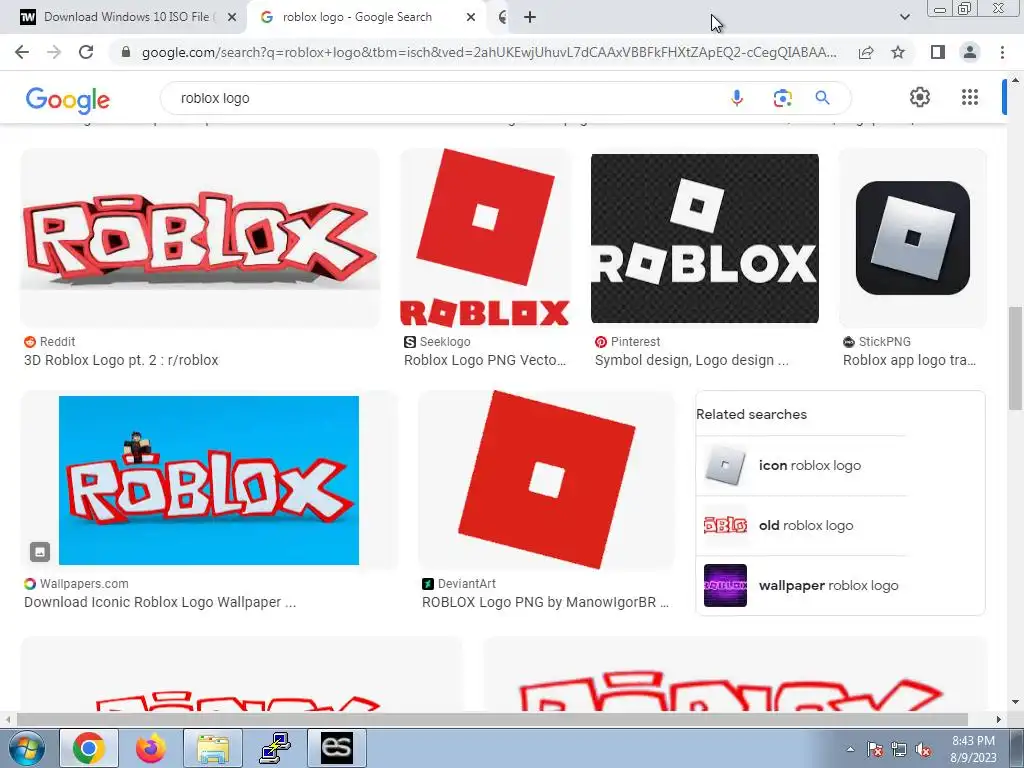This screenshot has width=1024, height=768.
Task: Click the Reddit source label
Action: pos(50,342)
